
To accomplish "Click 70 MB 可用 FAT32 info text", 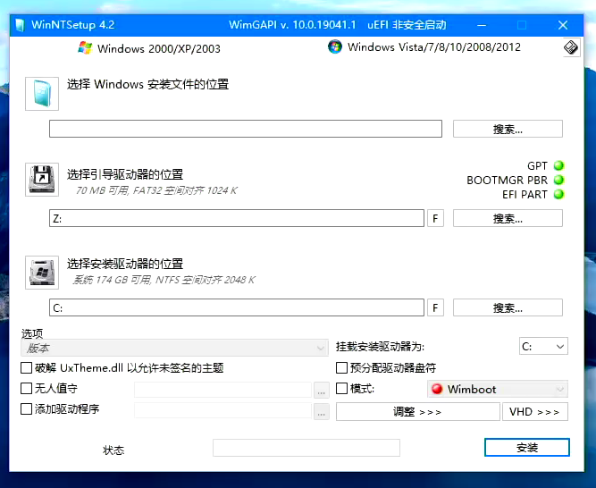I will pyautogui.click(x=156, y=190).
